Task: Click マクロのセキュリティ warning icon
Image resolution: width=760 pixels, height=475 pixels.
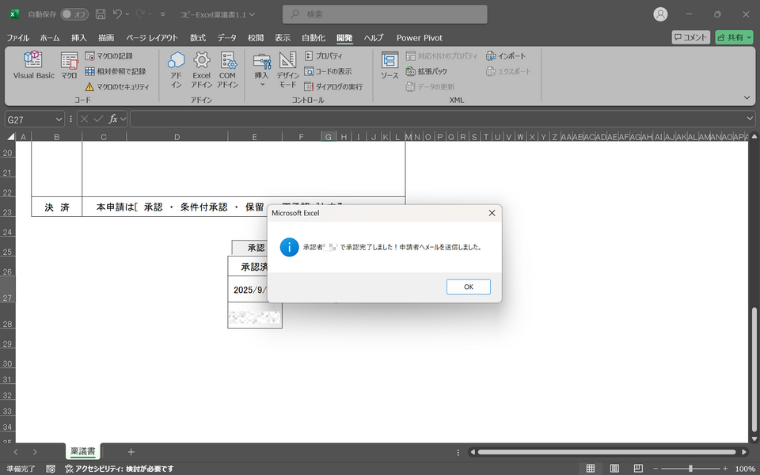Action: tap(90, 87)
